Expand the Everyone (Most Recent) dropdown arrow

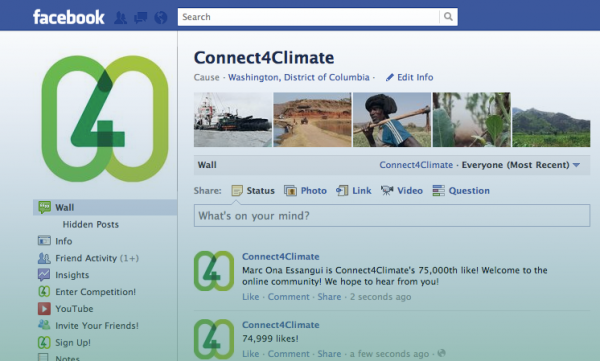click(x=576, y=165)
